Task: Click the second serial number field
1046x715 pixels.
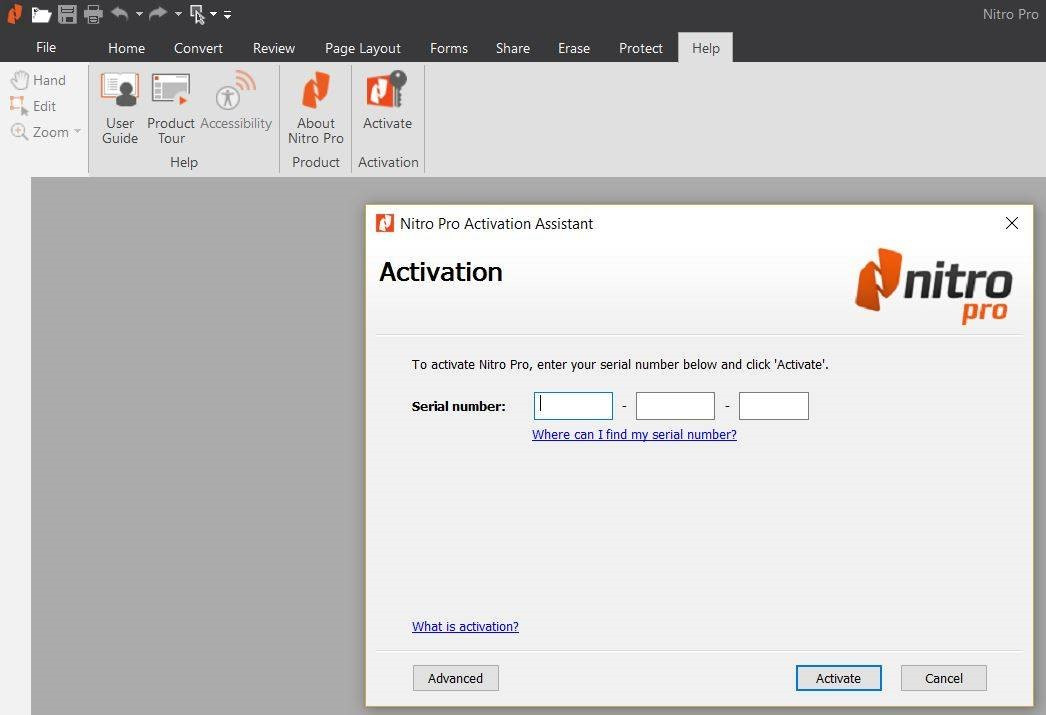Action: (x=675, y=406)
